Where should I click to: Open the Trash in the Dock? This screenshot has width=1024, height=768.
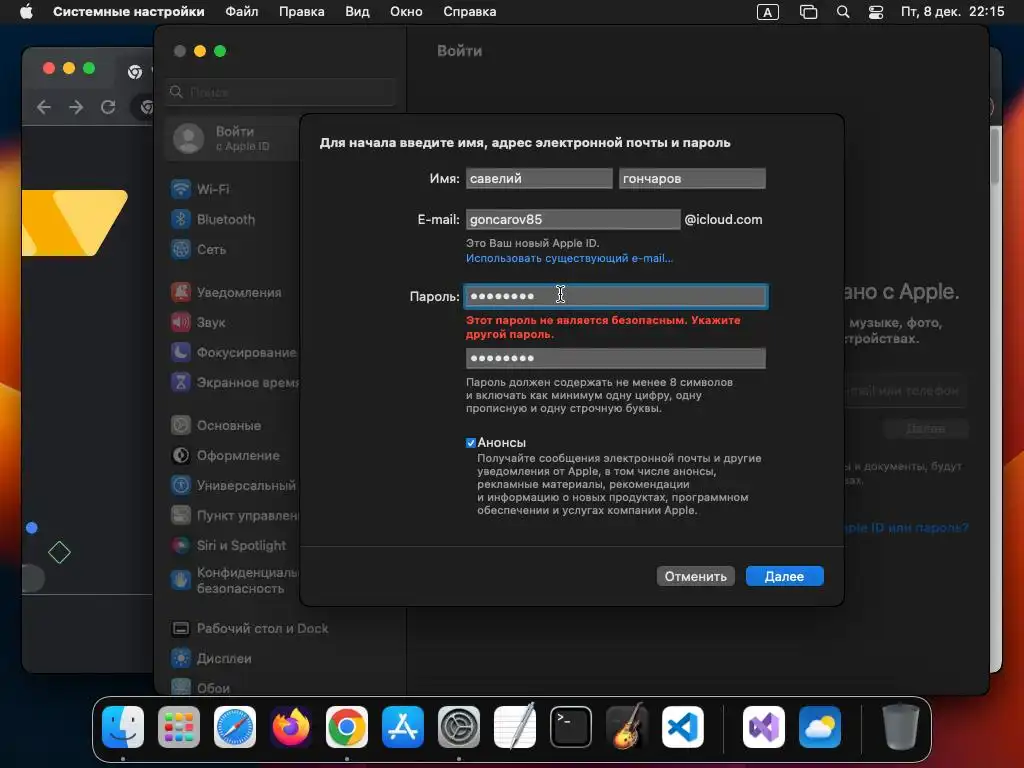901,727
